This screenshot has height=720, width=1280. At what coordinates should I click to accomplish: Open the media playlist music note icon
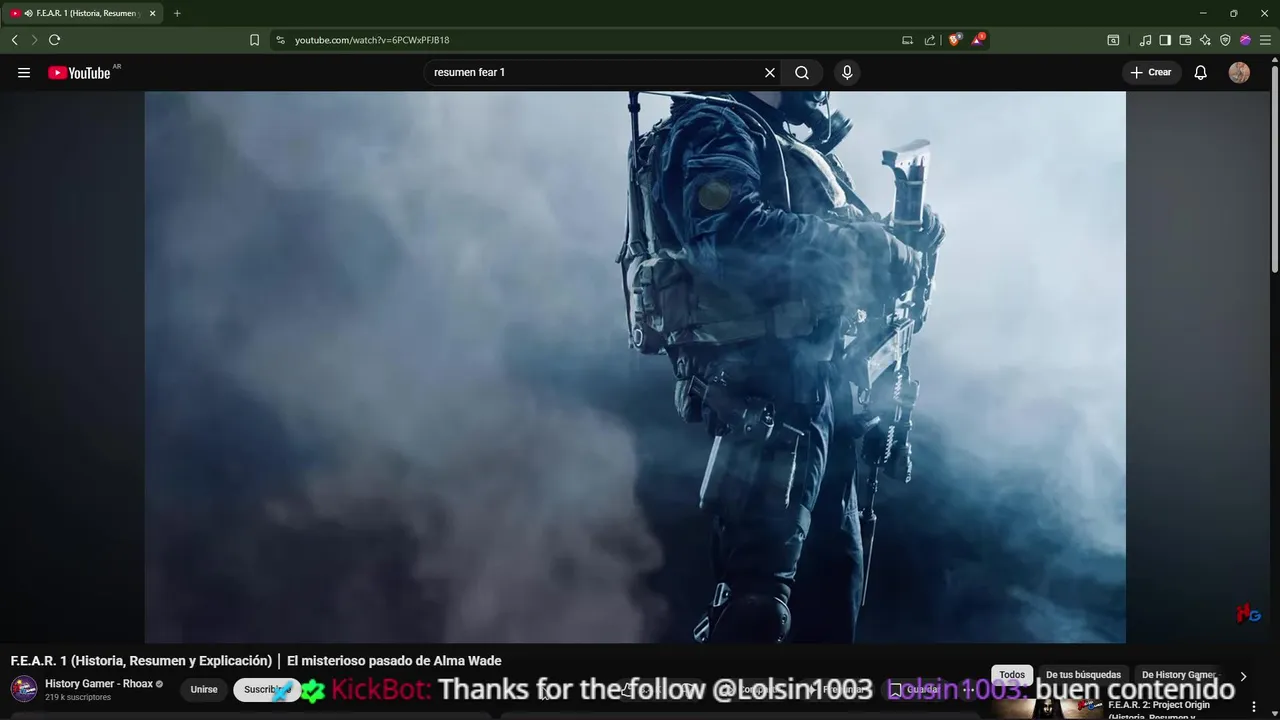1145,40
